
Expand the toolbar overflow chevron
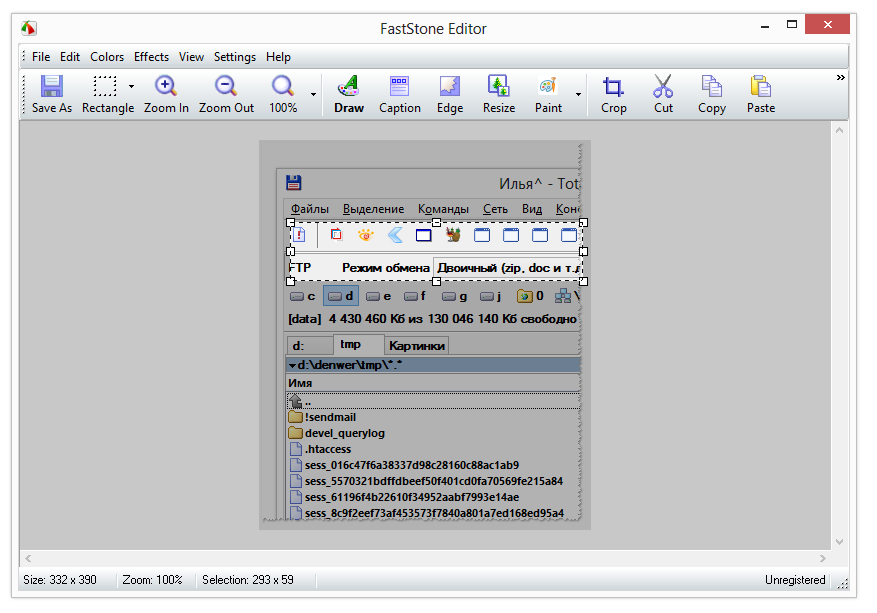click(840, 78)
